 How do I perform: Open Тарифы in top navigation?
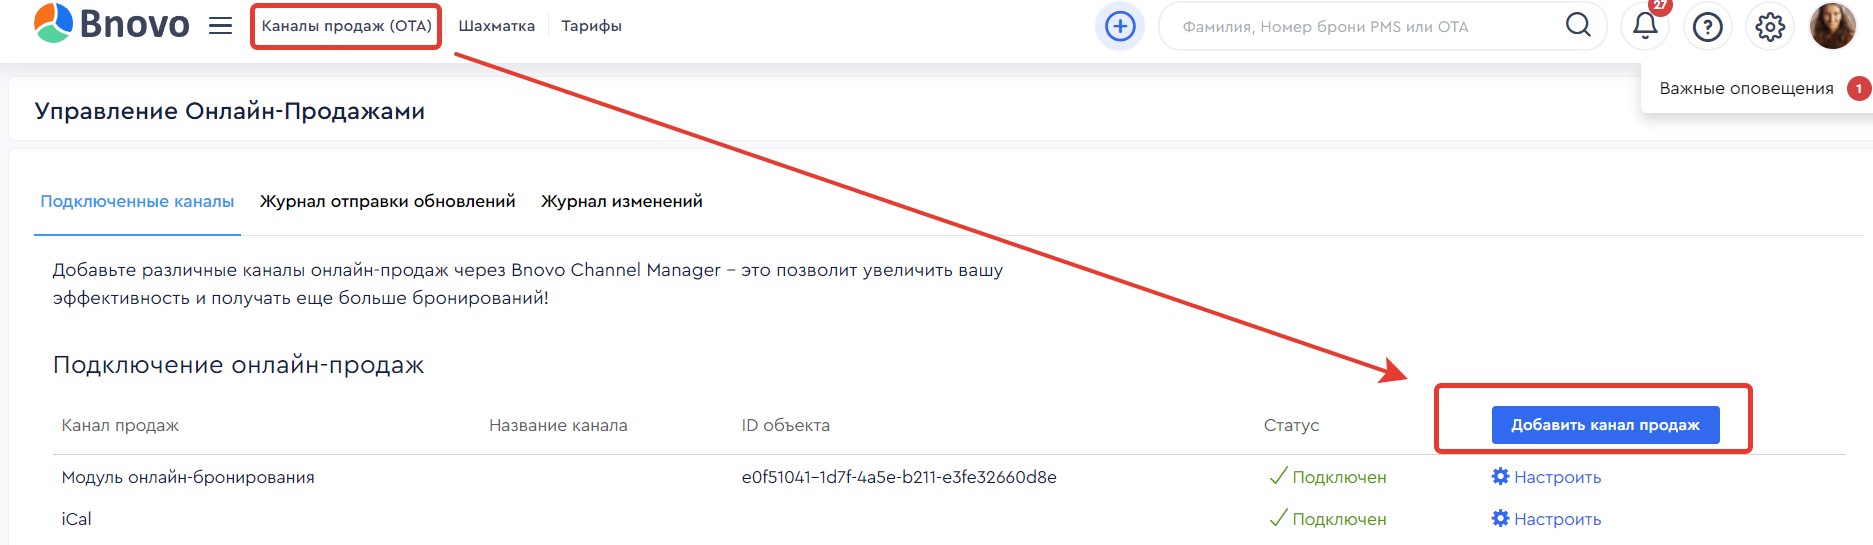pos(591,26)
